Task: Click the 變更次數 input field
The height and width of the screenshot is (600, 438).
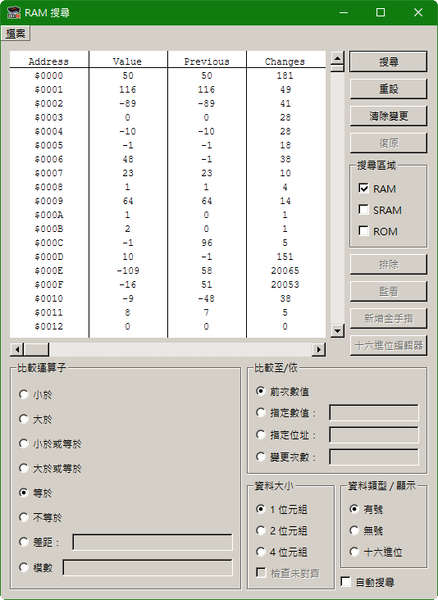Action: pyautogui.click(x=374, y=457)
